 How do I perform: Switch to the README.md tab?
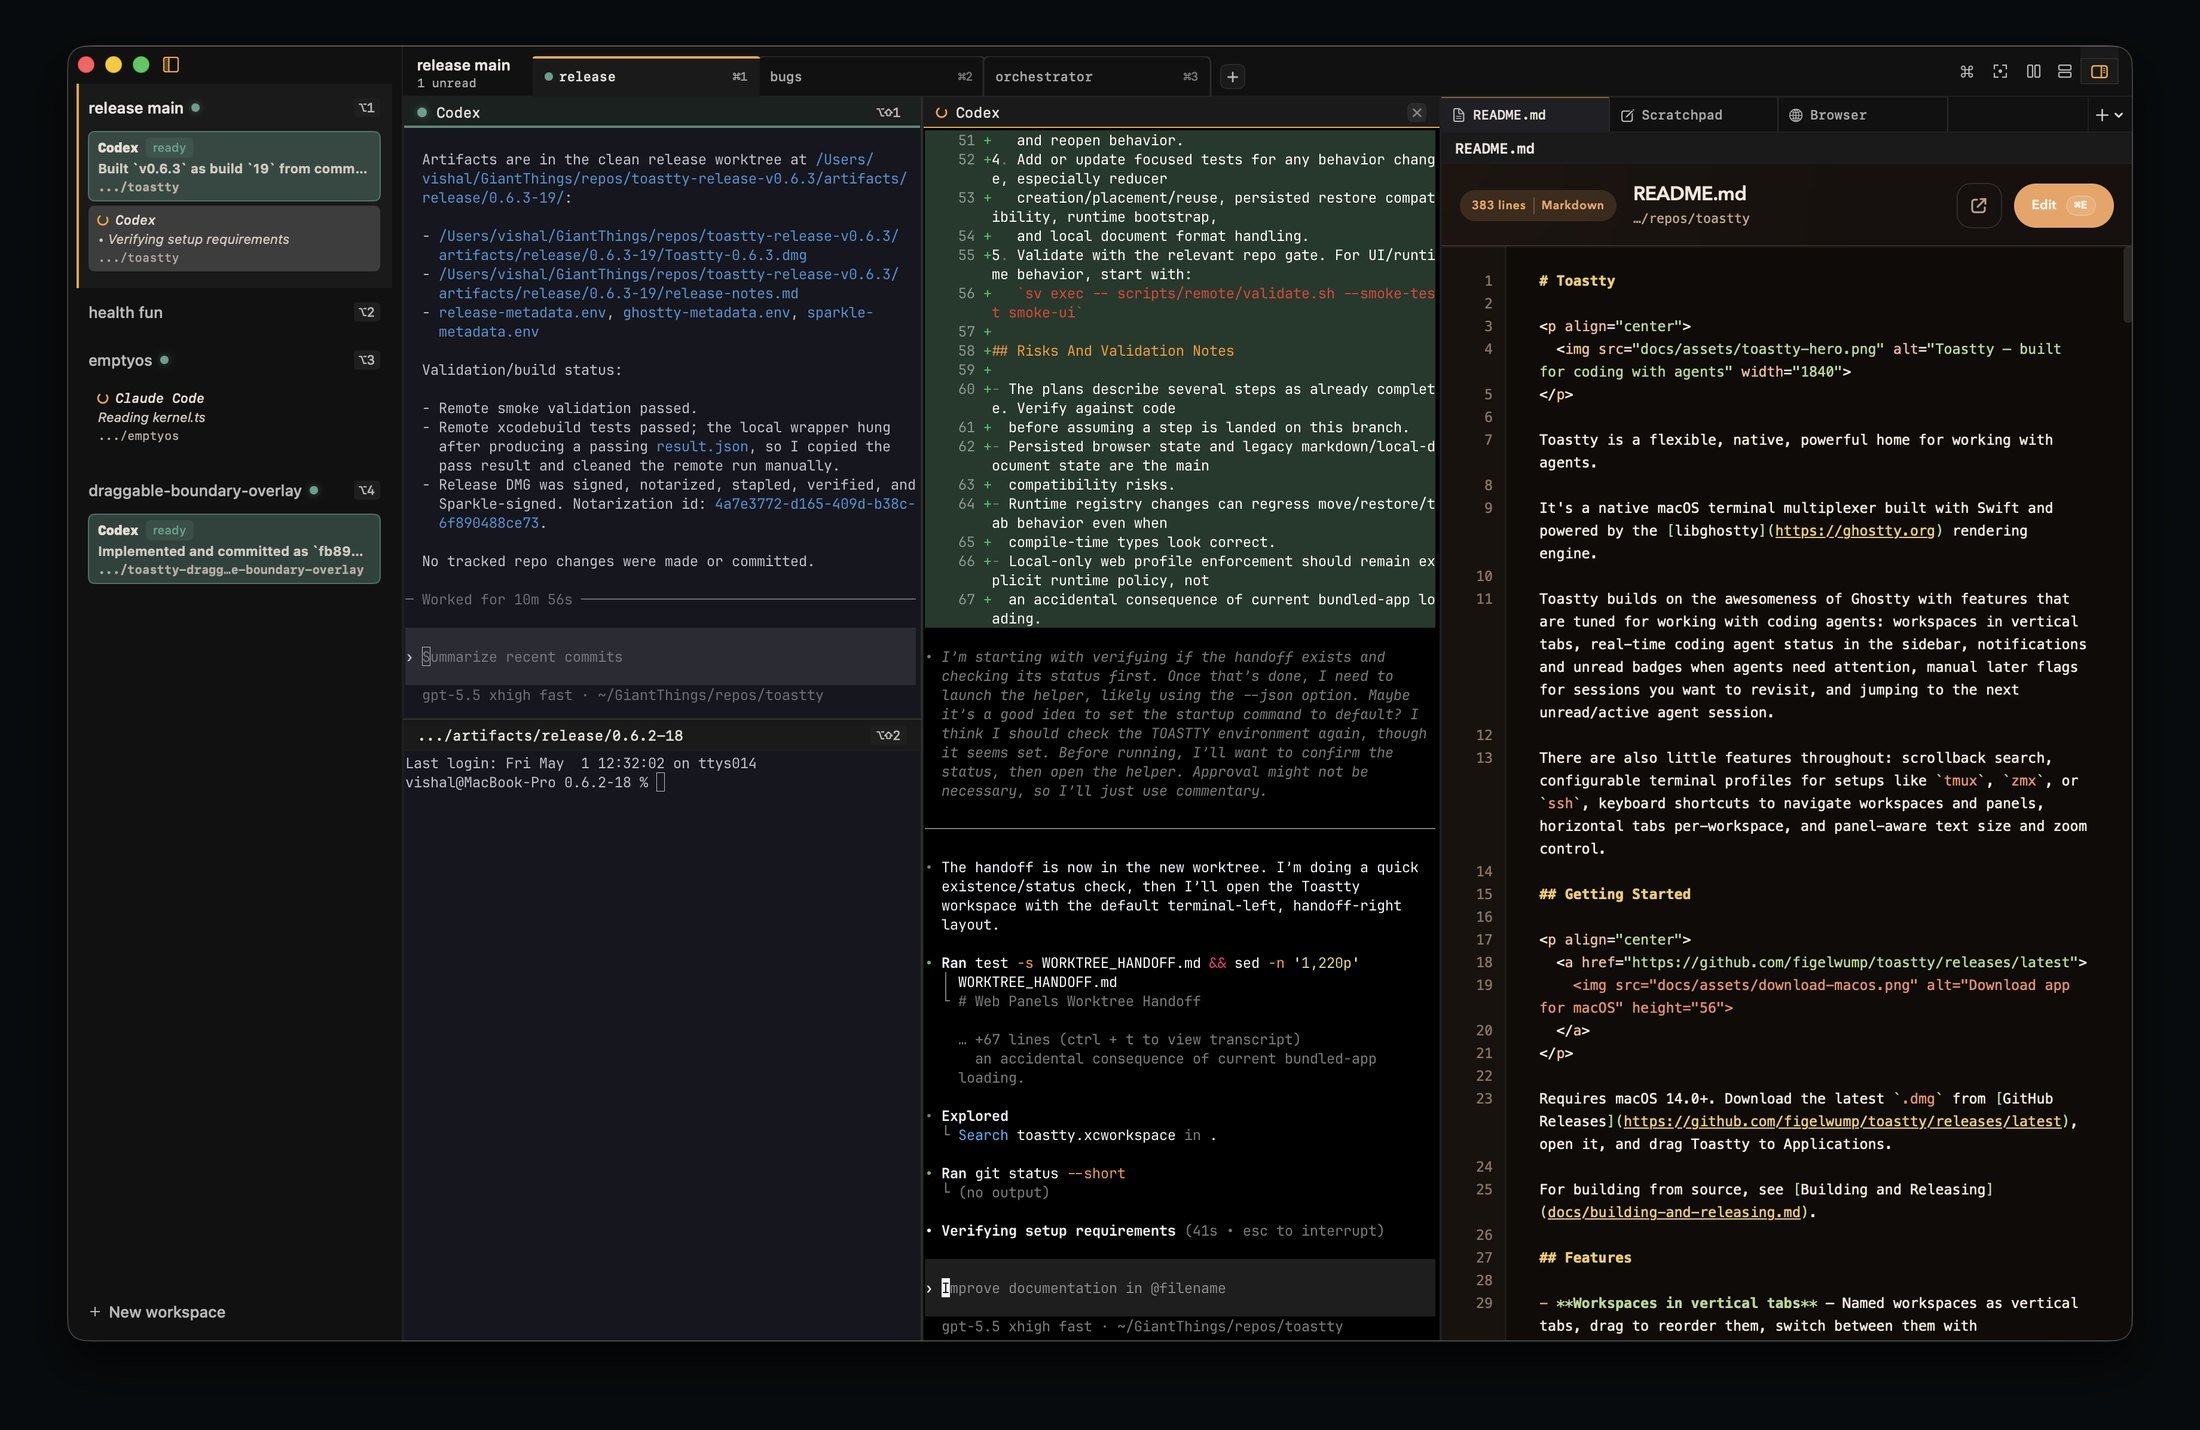coord(1524,115)
